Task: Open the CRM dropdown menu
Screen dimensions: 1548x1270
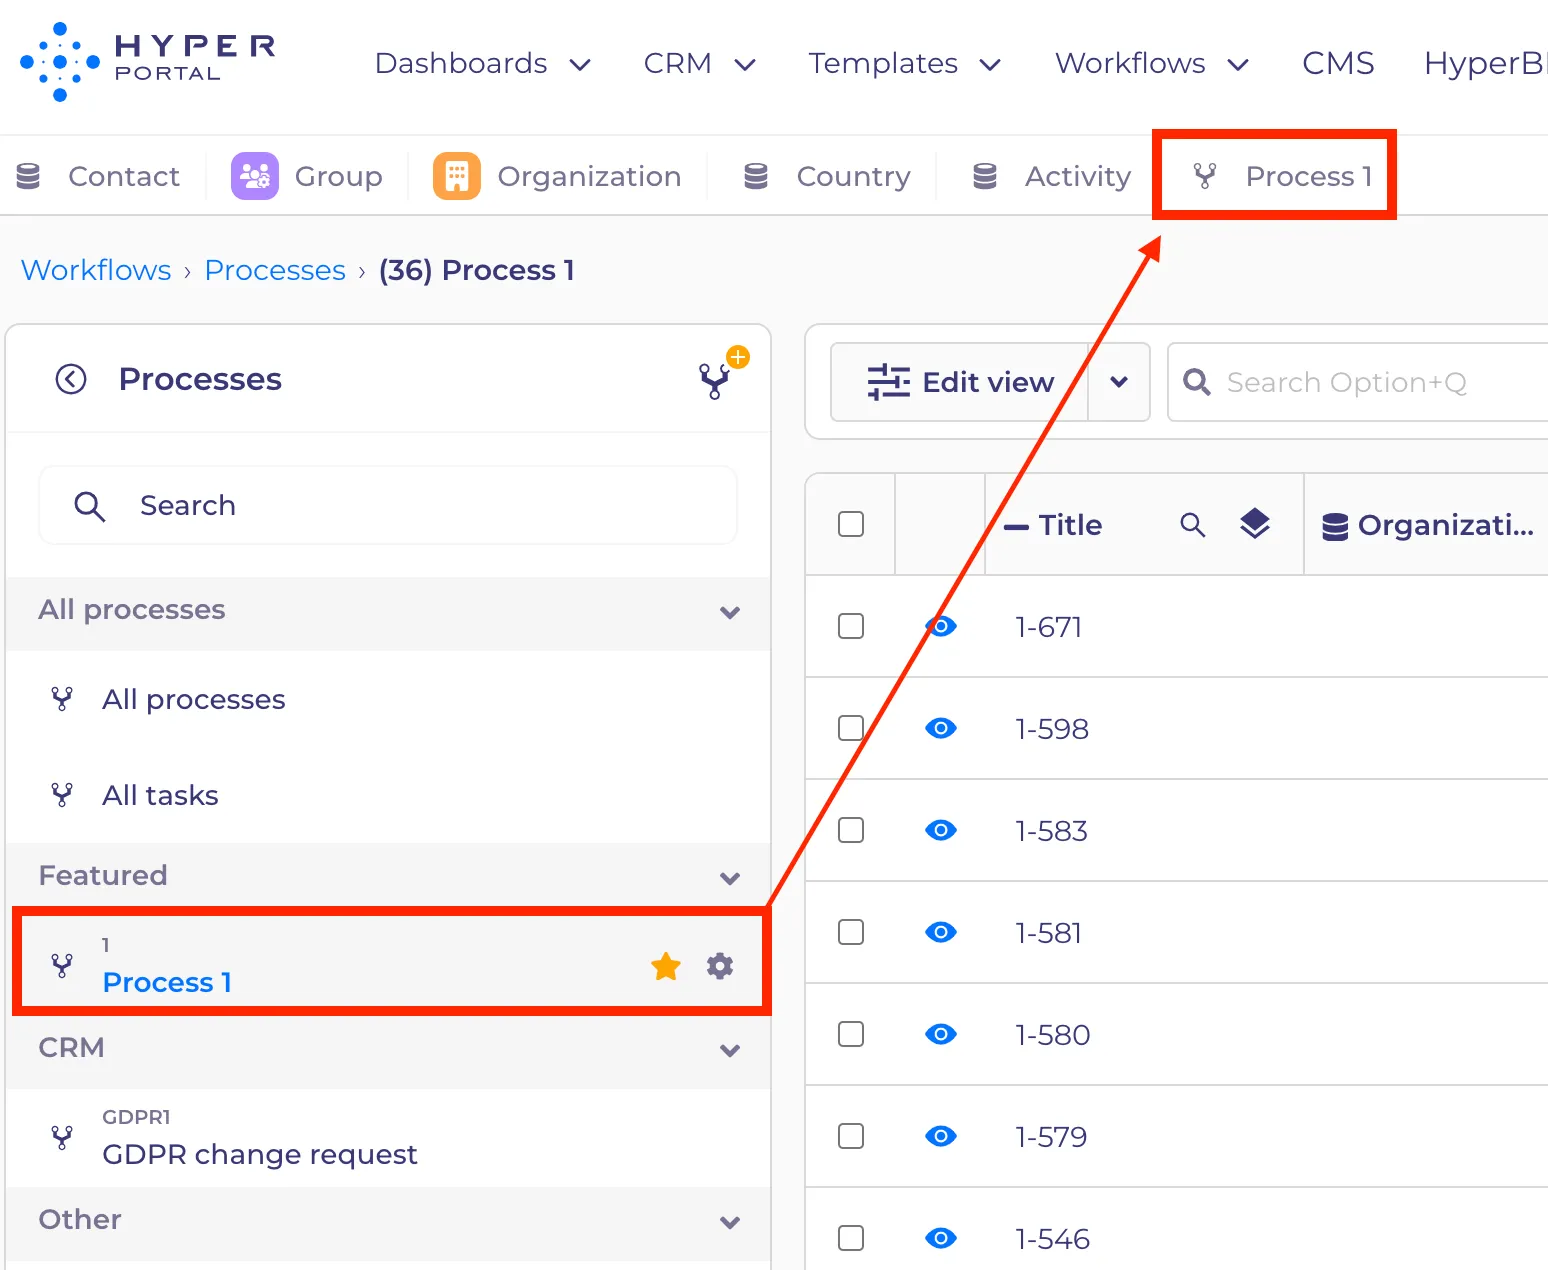Action: (x=699, y=63)
